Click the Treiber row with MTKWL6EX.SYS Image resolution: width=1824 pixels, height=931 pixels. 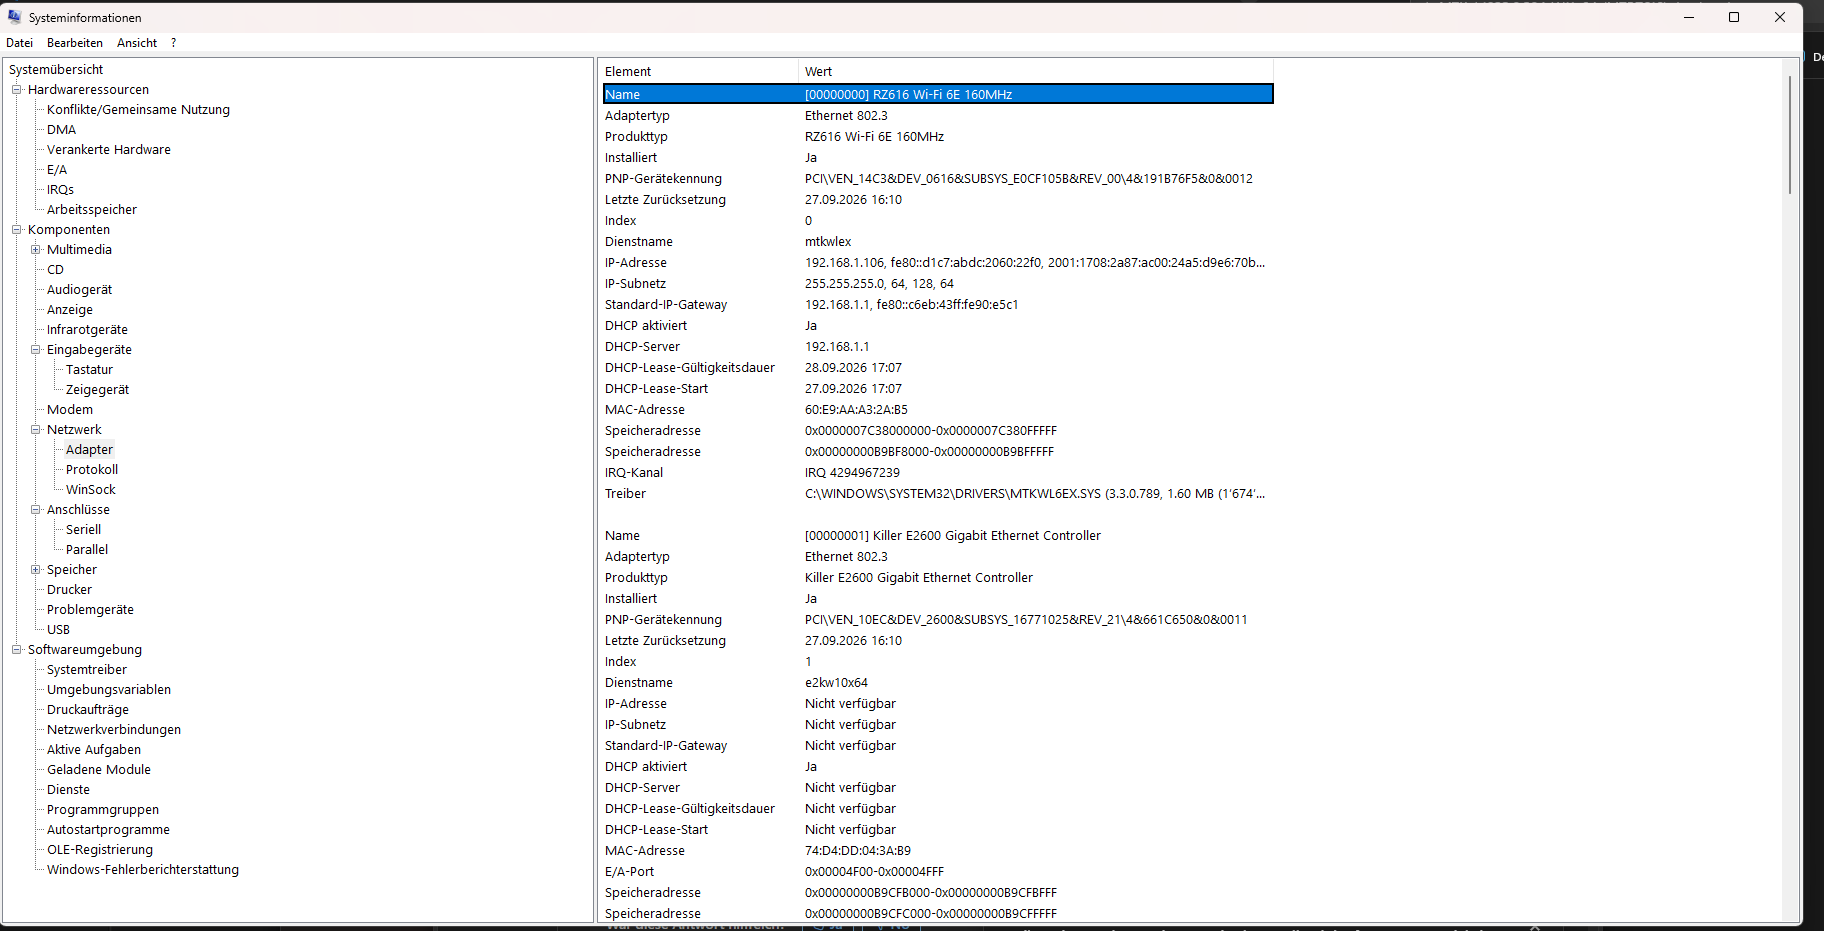[x=938, y=494]
